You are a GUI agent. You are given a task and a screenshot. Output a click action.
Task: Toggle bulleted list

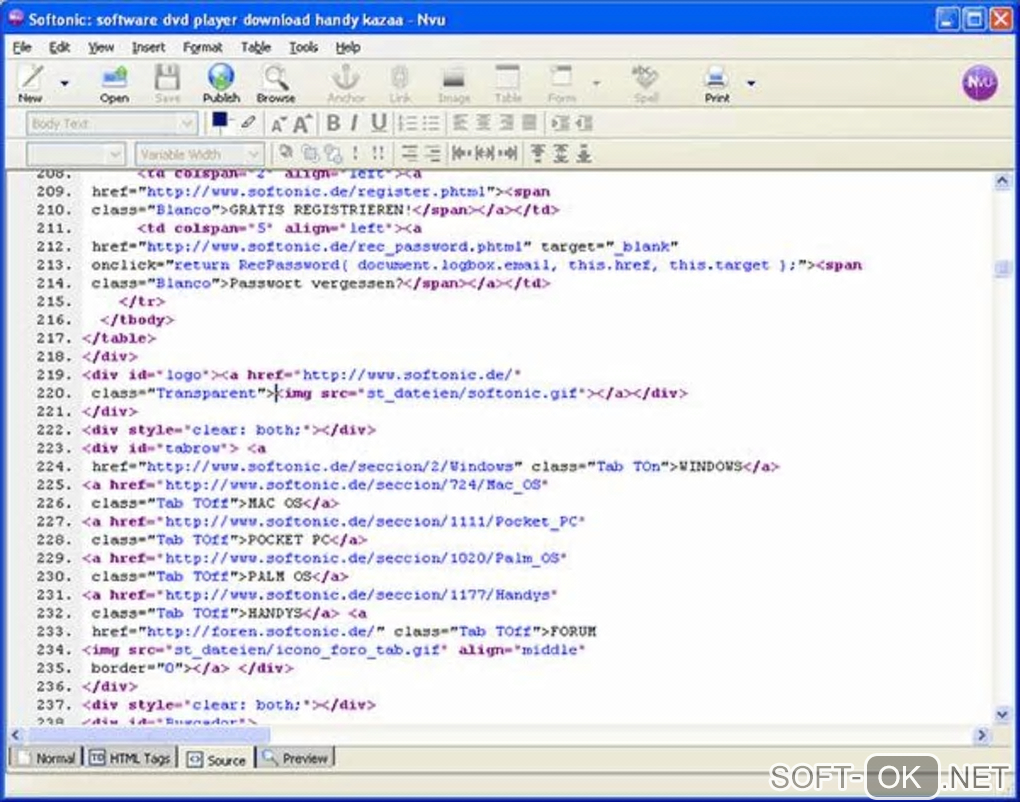(x=431, y=123)
